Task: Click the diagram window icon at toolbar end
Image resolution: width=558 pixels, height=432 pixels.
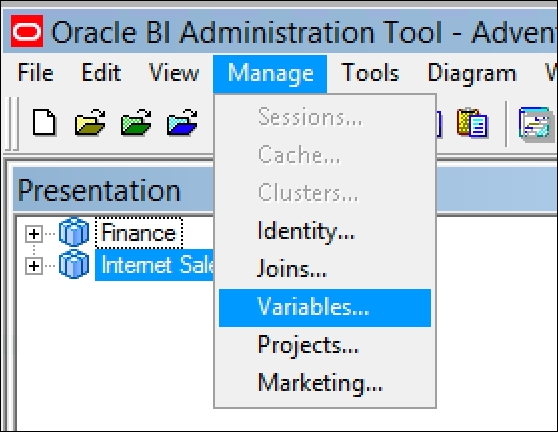Action: [537, 123]
